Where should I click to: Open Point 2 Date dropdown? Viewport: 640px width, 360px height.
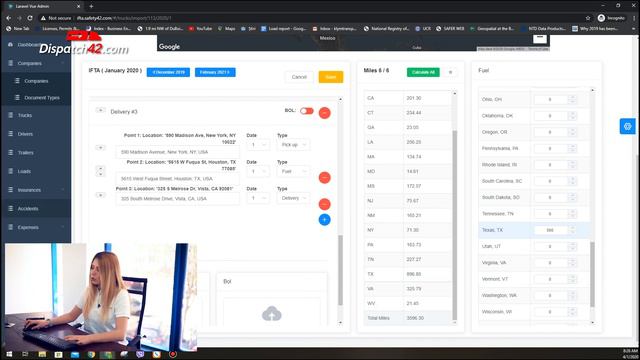coord(258,171)
